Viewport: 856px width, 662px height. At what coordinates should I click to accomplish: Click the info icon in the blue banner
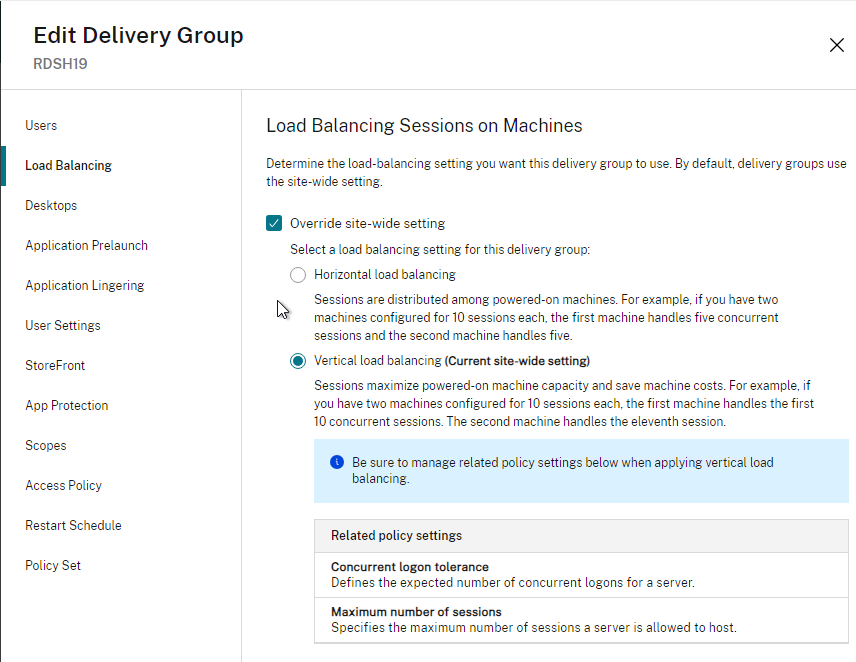(337, 463)
